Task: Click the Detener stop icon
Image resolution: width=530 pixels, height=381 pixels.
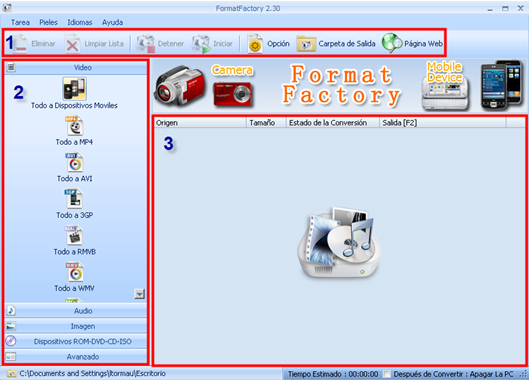Action: pos(146,44)
